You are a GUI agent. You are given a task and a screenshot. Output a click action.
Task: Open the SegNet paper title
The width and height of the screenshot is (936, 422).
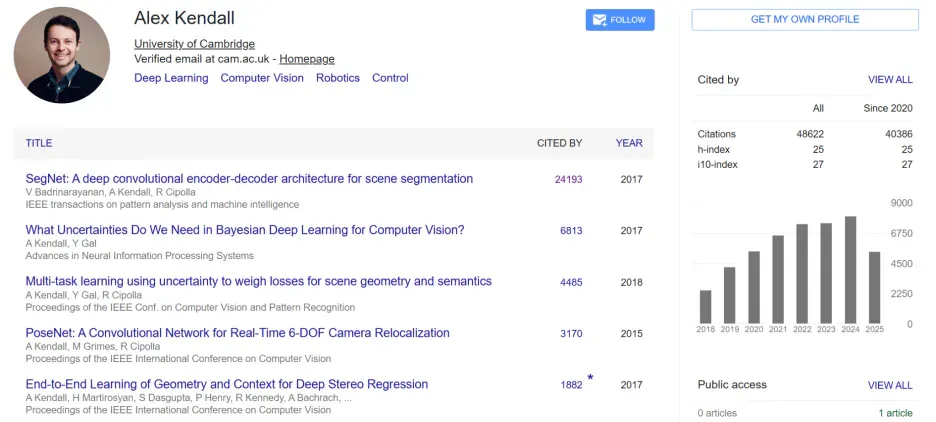pyautogui.click(x=249, y=178)
